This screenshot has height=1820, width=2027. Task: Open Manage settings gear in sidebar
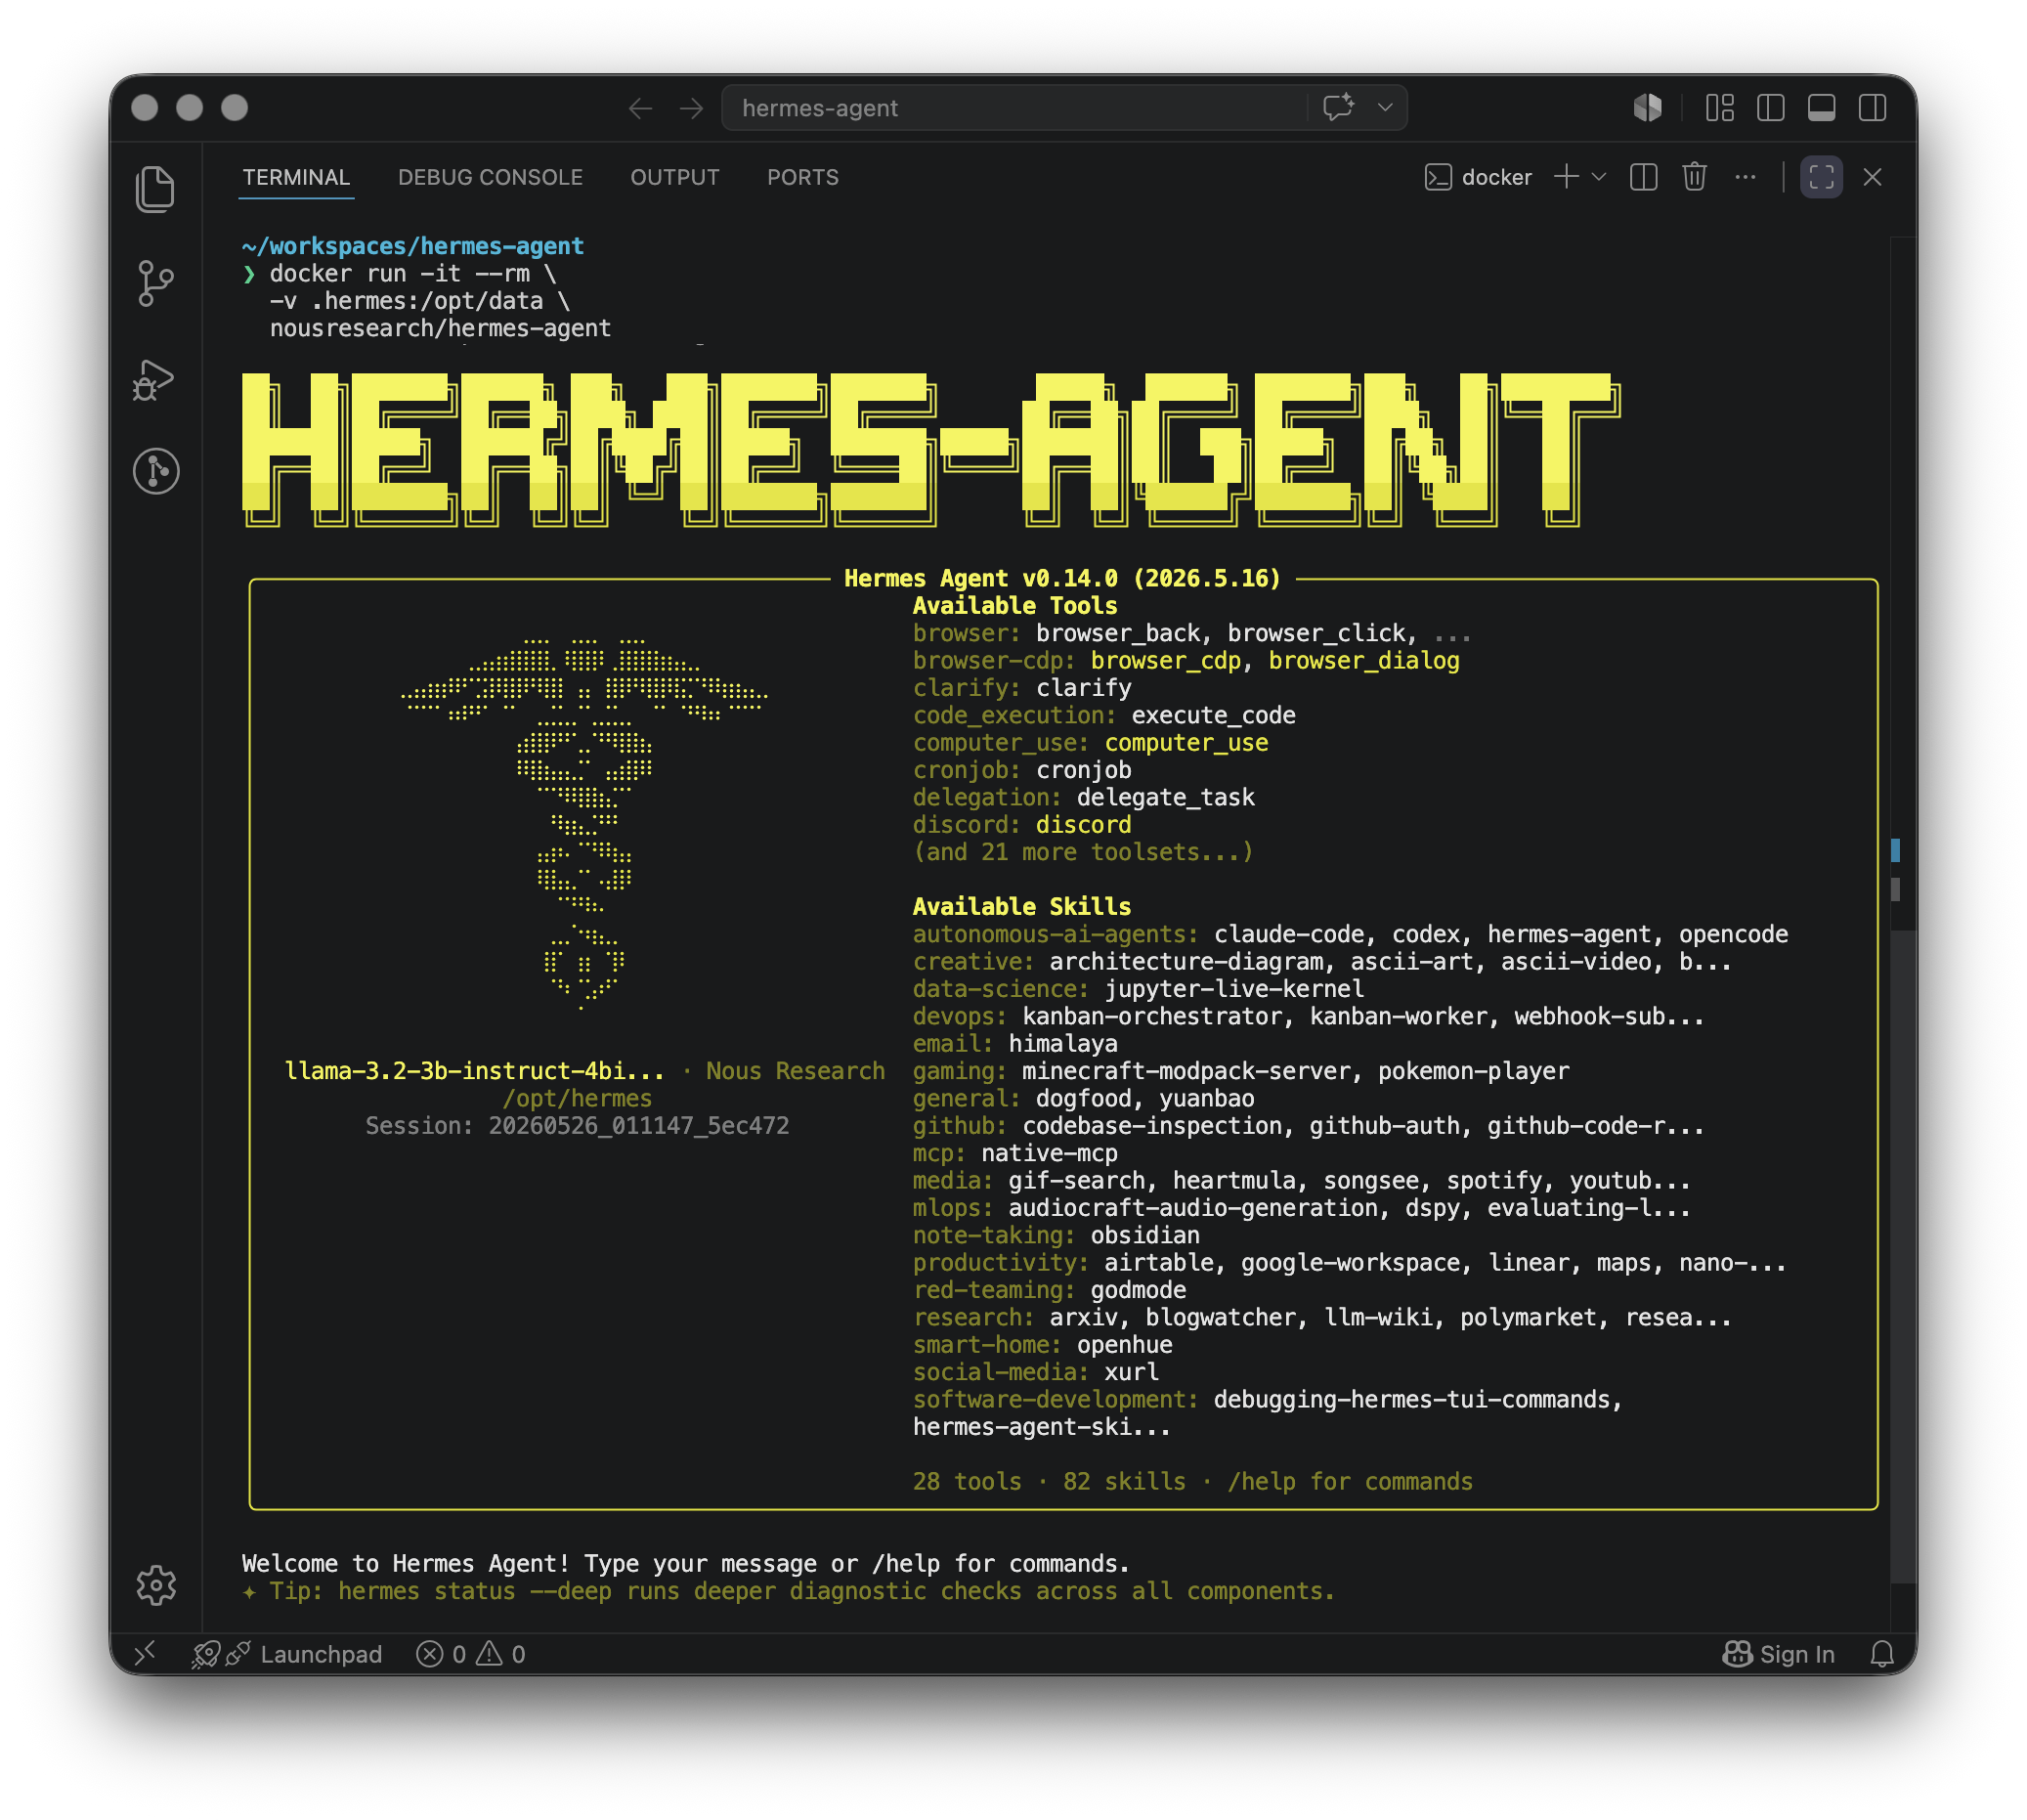[156, 1585]
